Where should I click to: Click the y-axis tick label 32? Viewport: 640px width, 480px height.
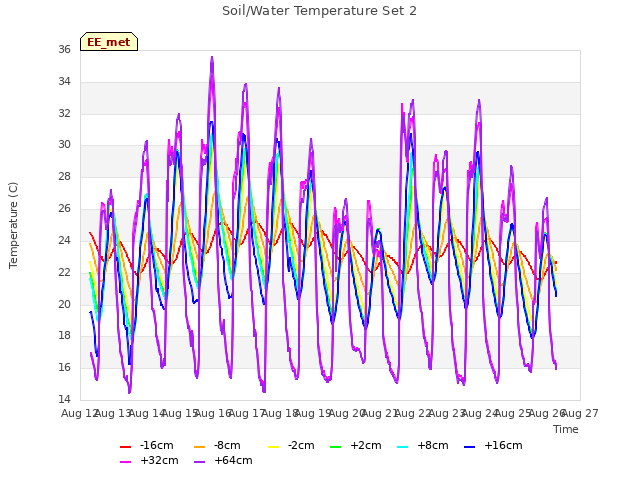coord(64,113)
